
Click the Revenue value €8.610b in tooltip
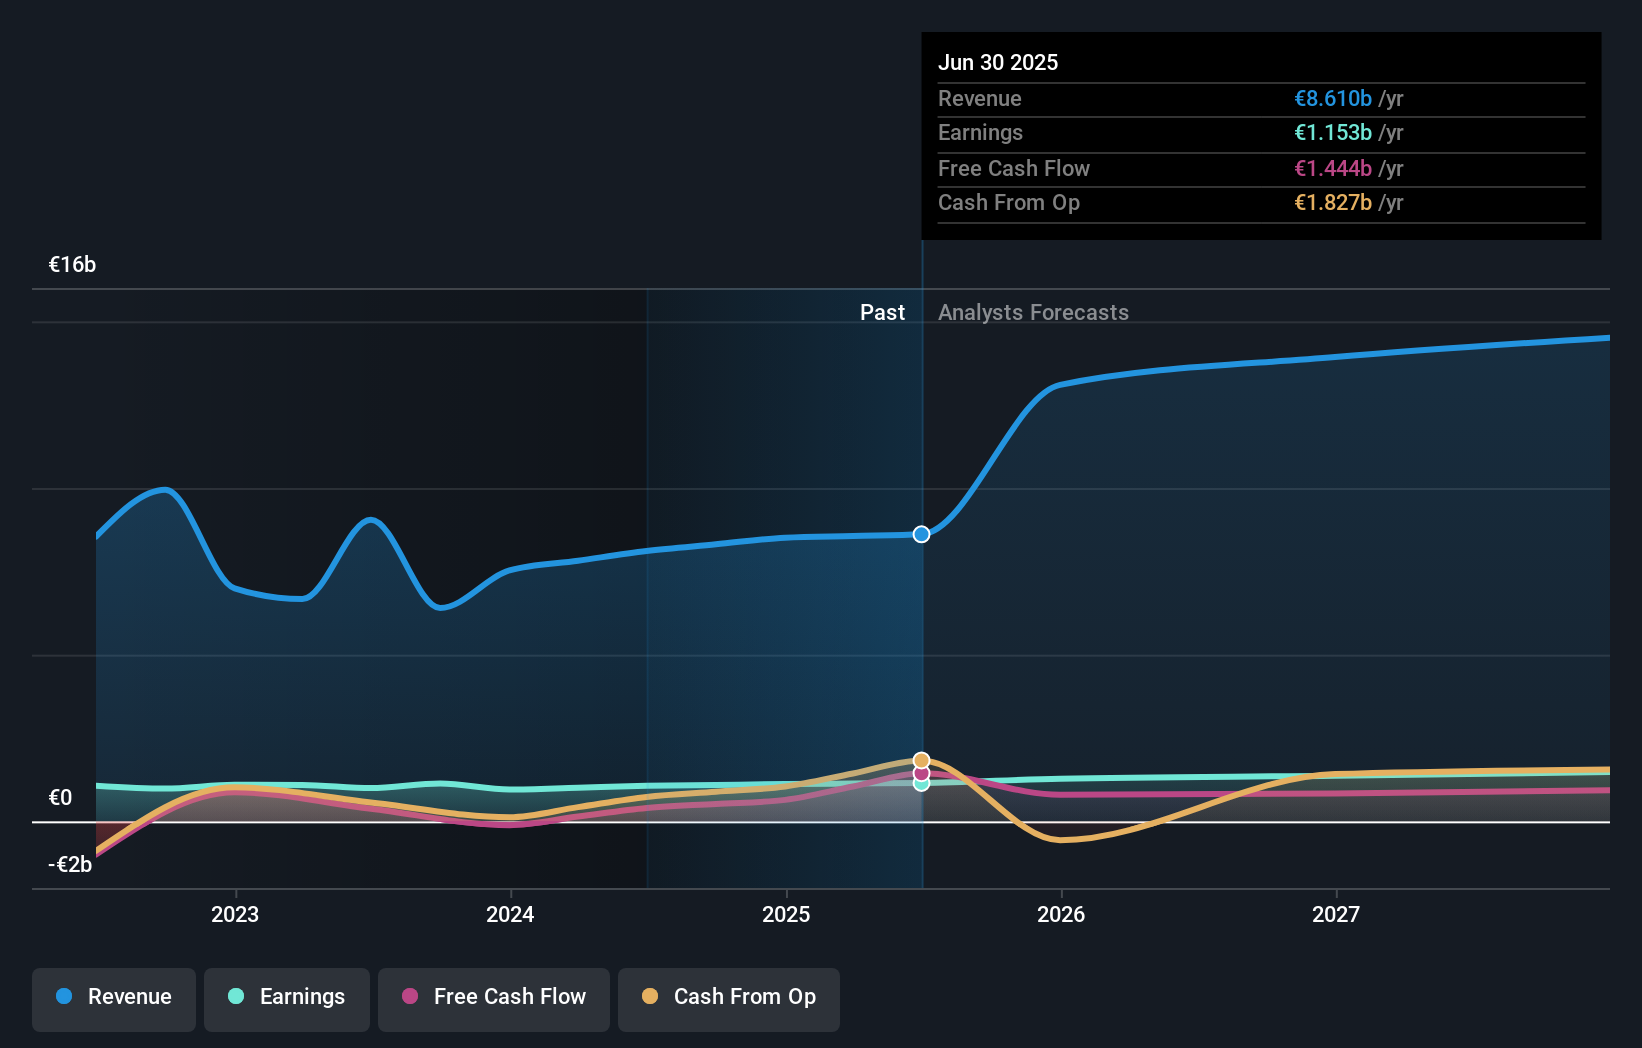click(x=1333, y=98)
